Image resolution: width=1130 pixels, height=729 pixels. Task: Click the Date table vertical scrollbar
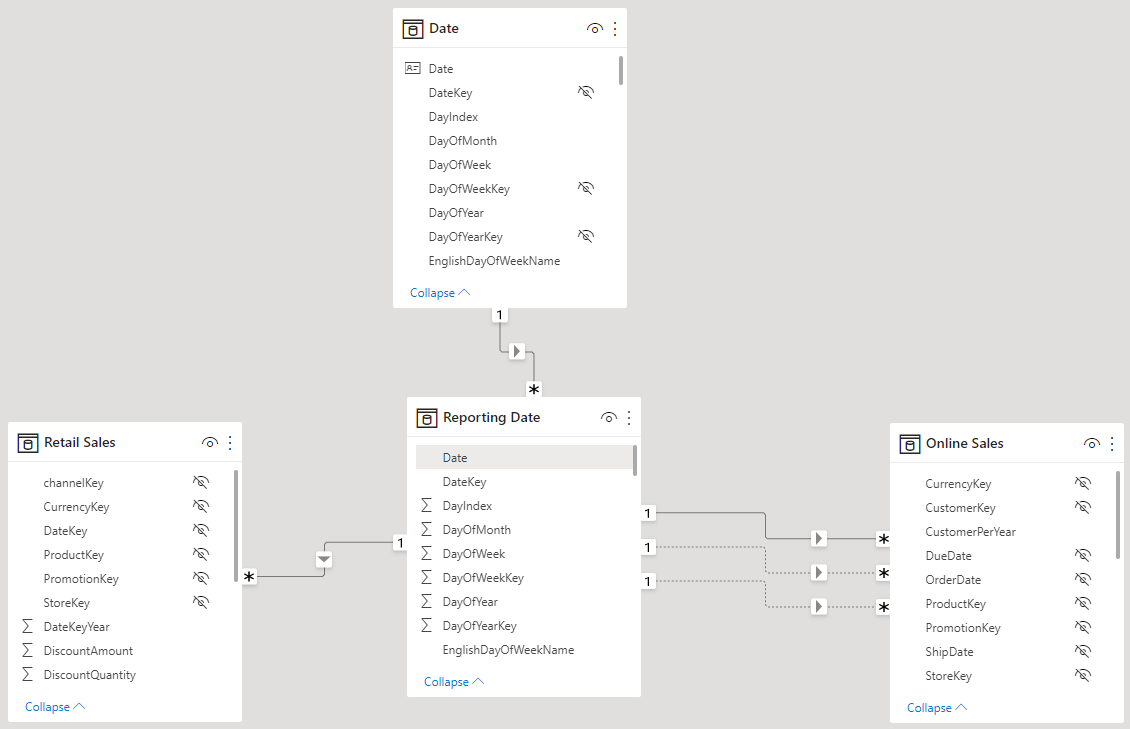point(621,71)
